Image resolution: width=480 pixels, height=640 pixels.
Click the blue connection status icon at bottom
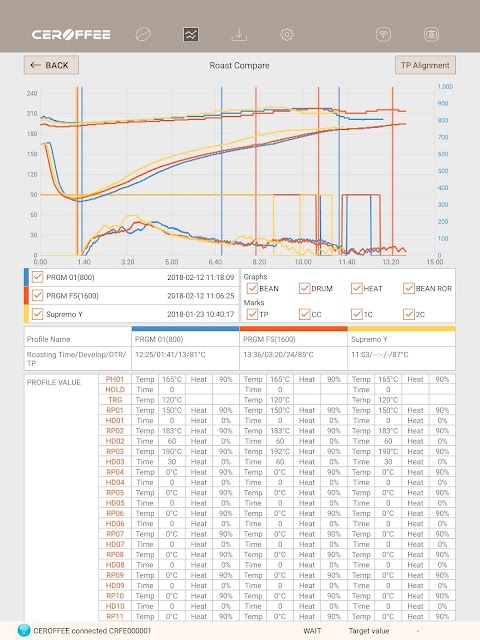point(24,631)
